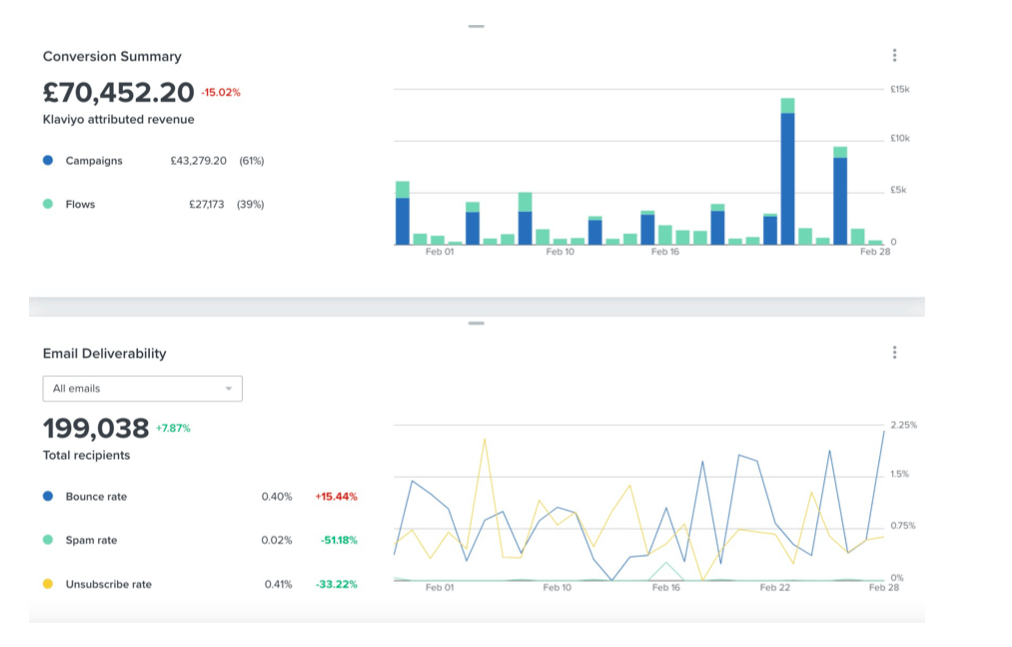
Task: Click the £10k axis label
Action: (900, 138)
